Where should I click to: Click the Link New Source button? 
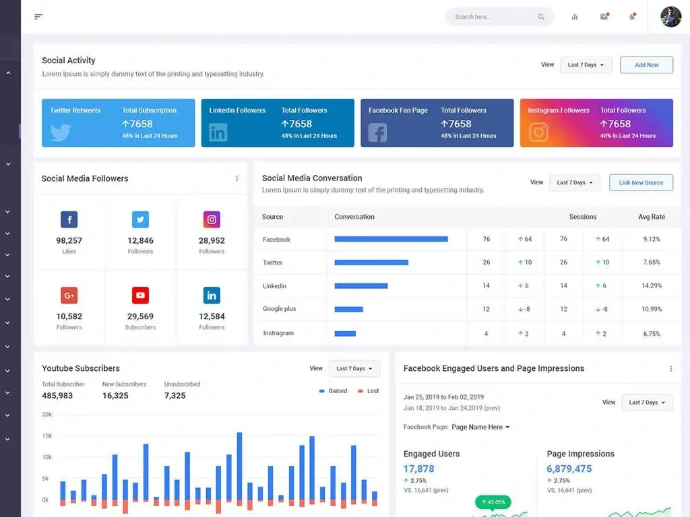640,183
